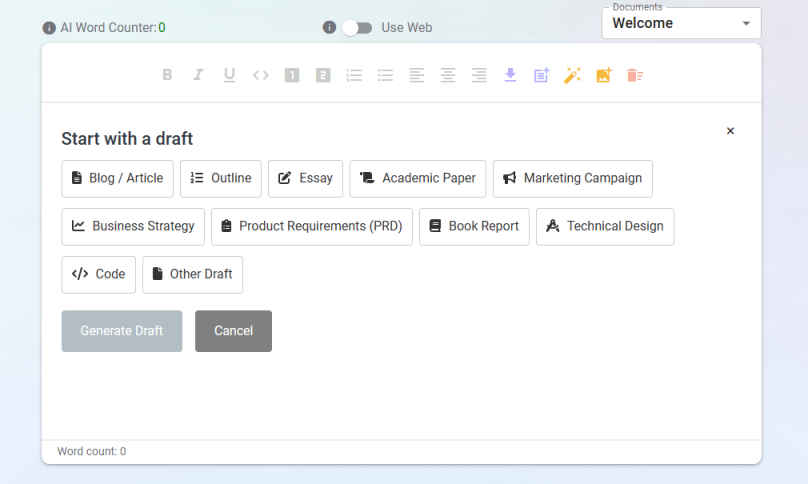
Task: Pick the Marketing Campaign draft type
Action: pos(572,178)
